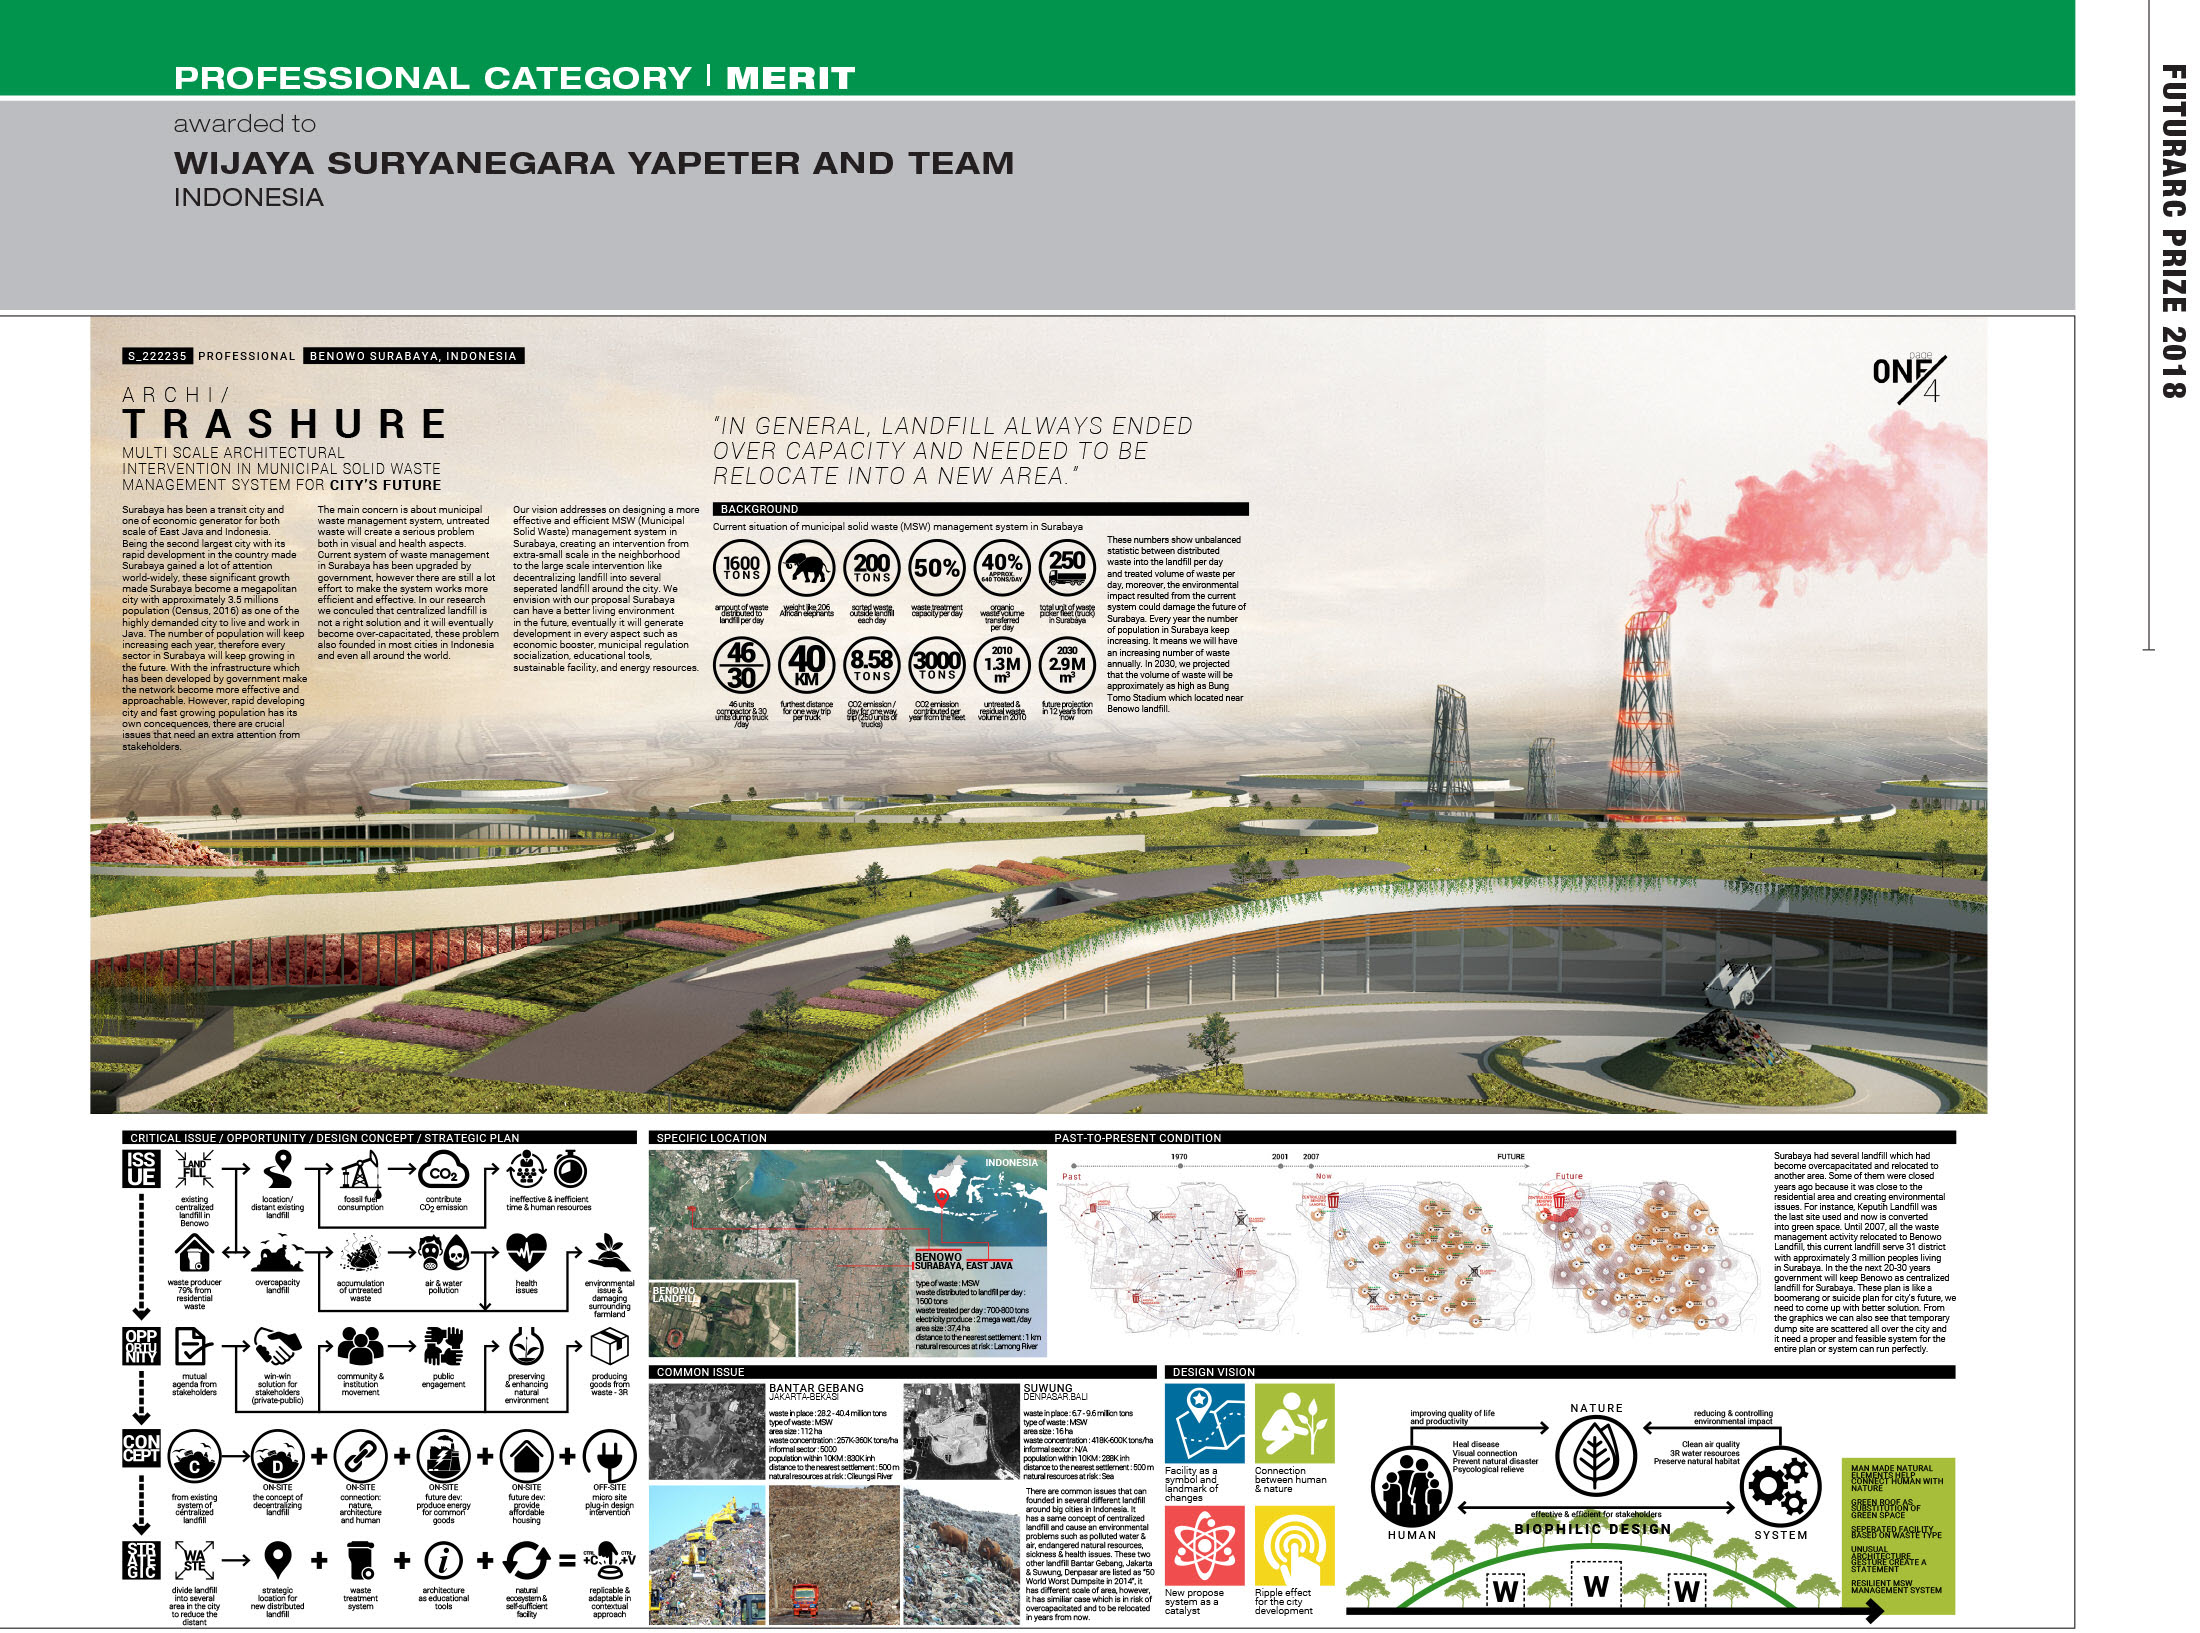Click the 8.58 TONS CO2 emission circle

point(871,665)
